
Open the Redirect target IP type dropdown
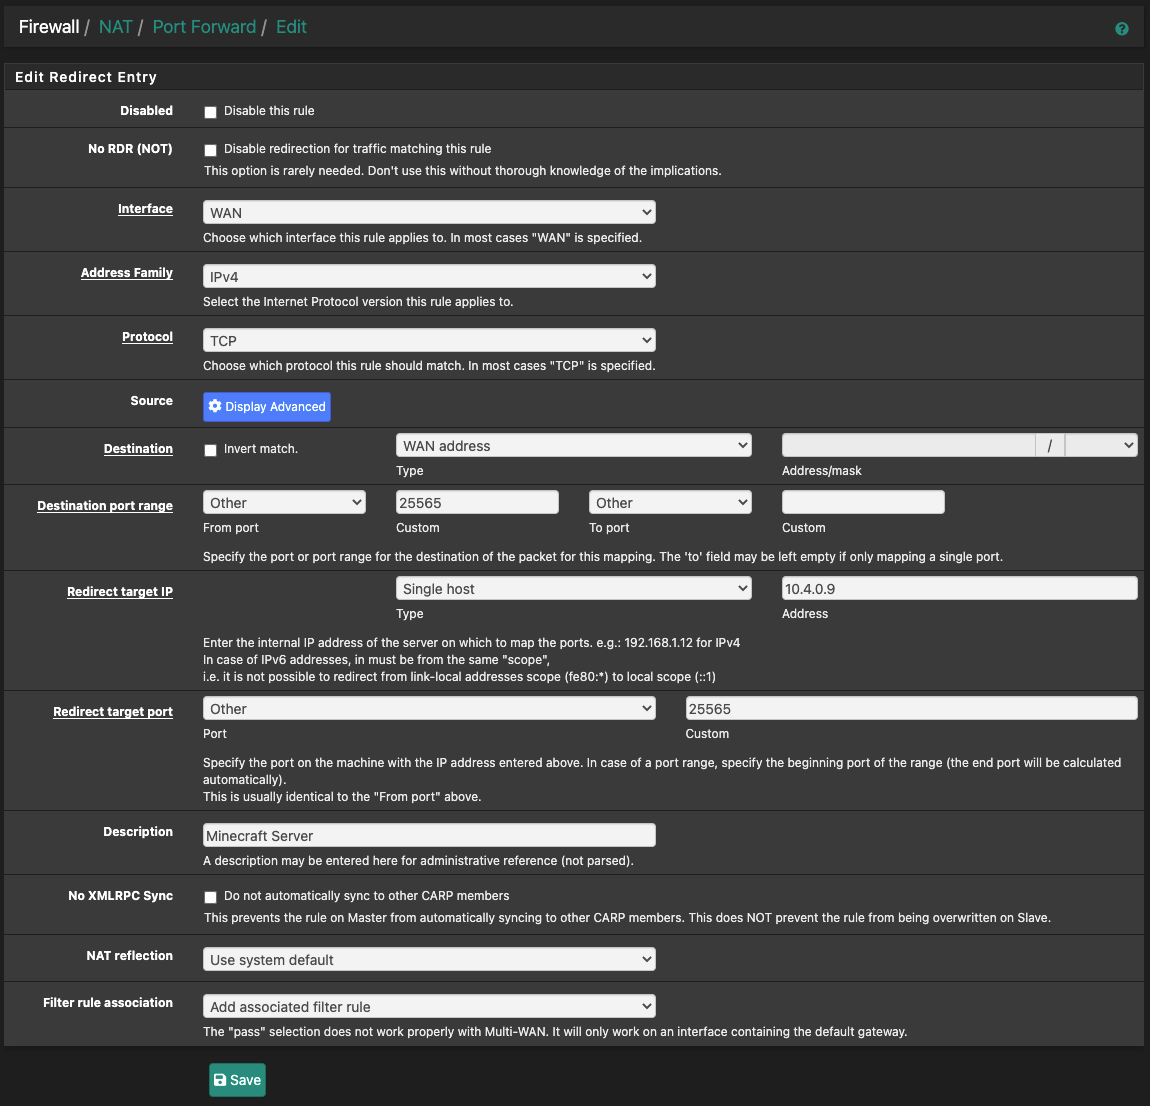(x=573, y=589)
